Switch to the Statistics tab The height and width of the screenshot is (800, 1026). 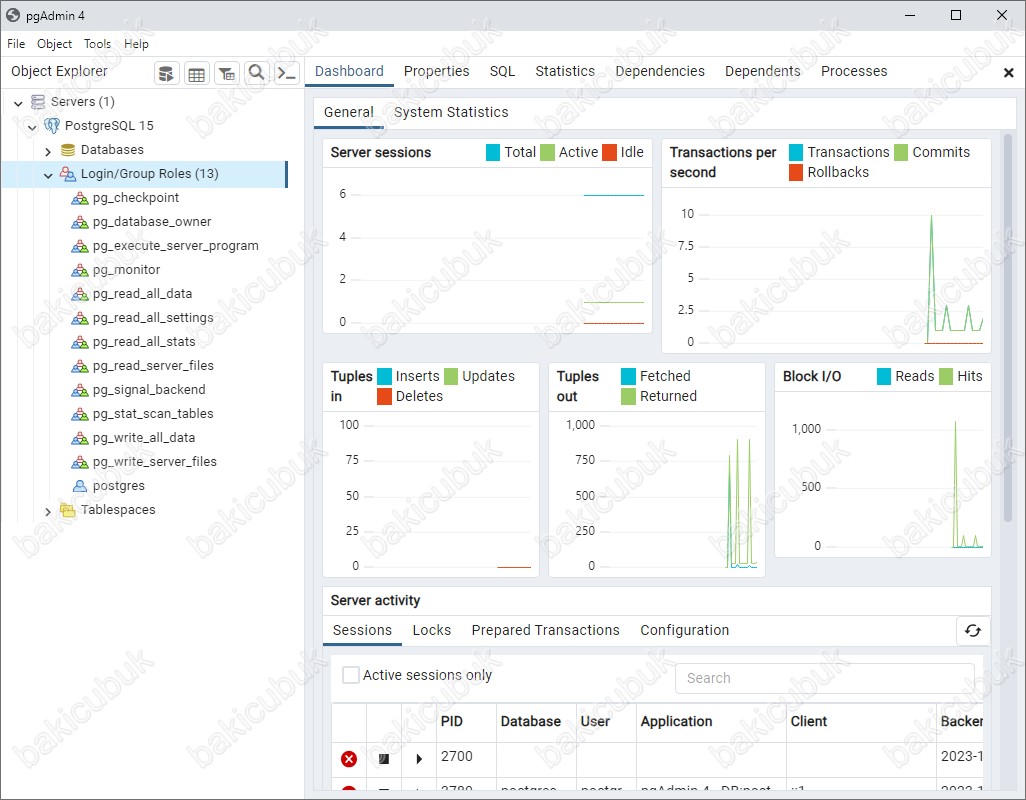565,71
